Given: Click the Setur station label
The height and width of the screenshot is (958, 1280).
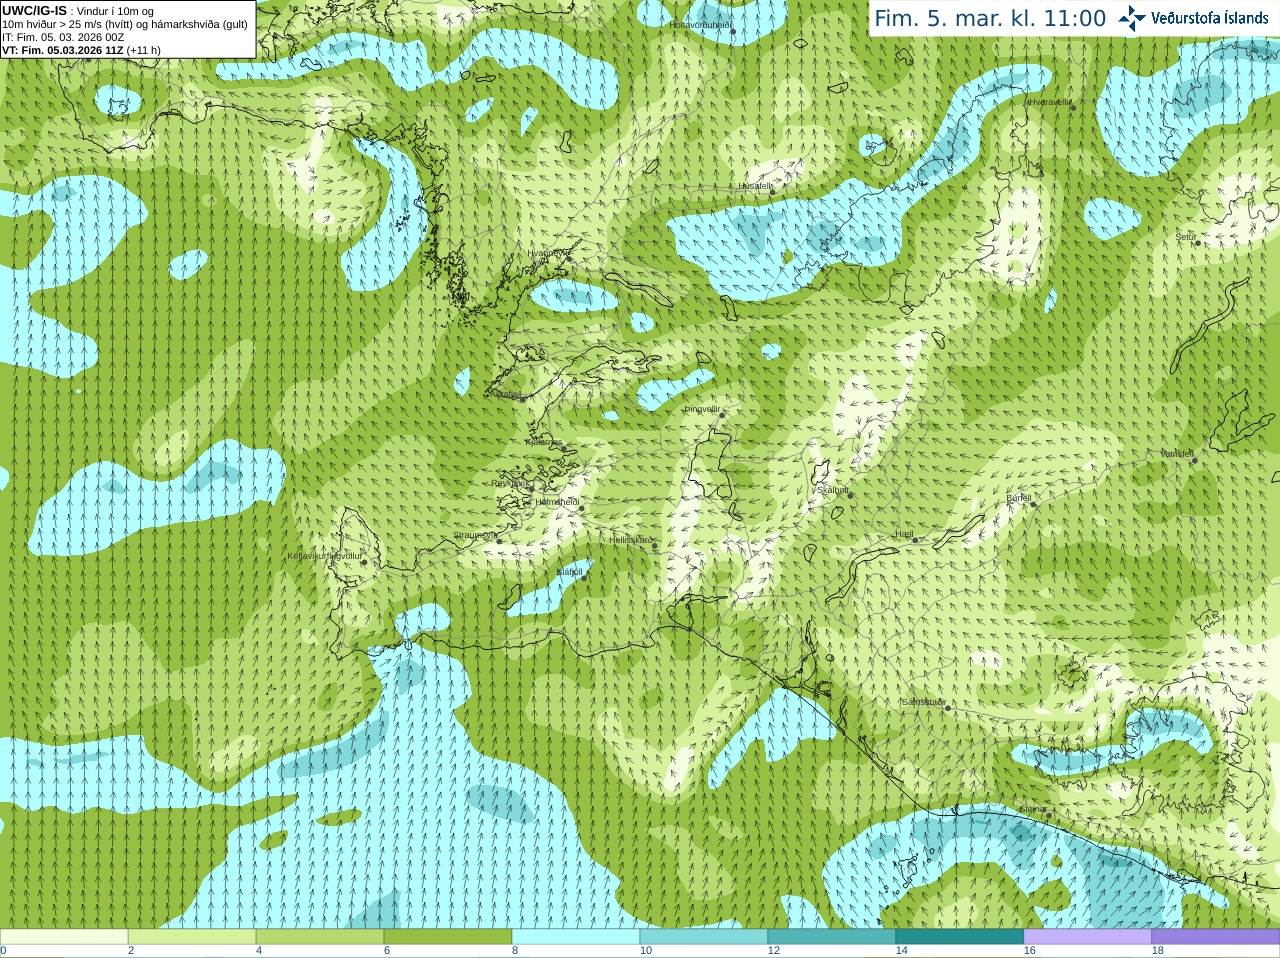Looking at the screenshot, I should click(x=1185, y=237).
